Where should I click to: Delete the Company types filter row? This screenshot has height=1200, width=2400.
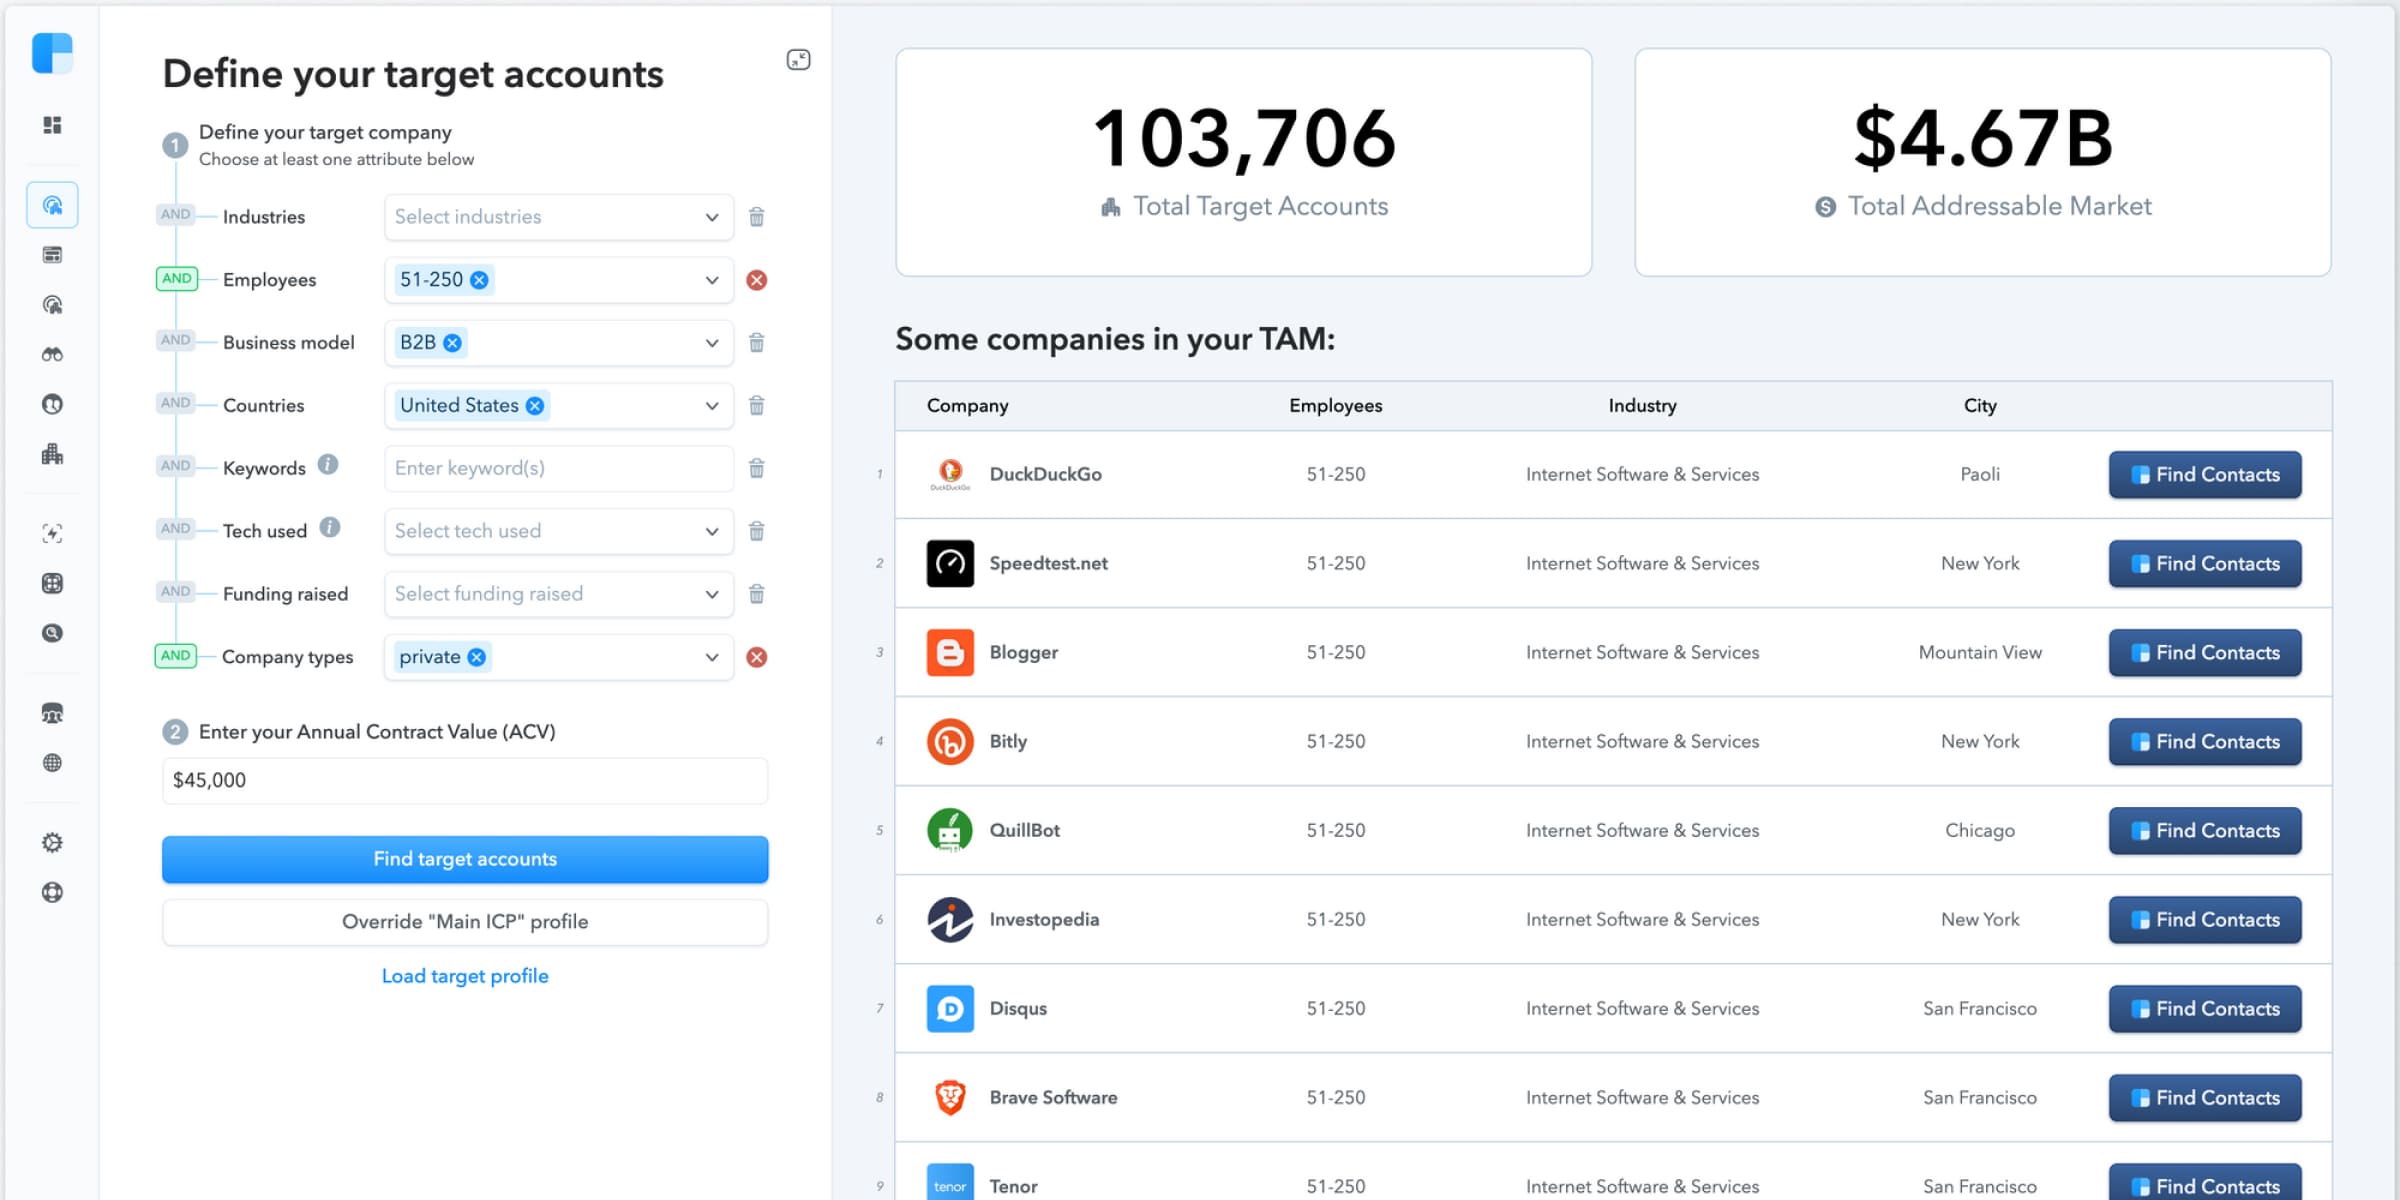(x=757, y=657)
